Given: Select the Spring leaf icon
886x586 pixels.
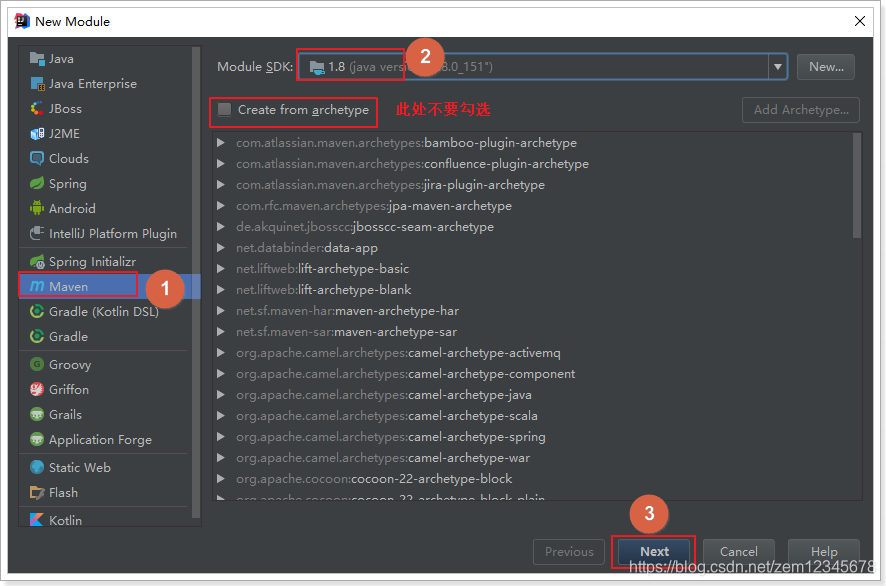Looking at the screenshot, I should [x=37, y=184].
